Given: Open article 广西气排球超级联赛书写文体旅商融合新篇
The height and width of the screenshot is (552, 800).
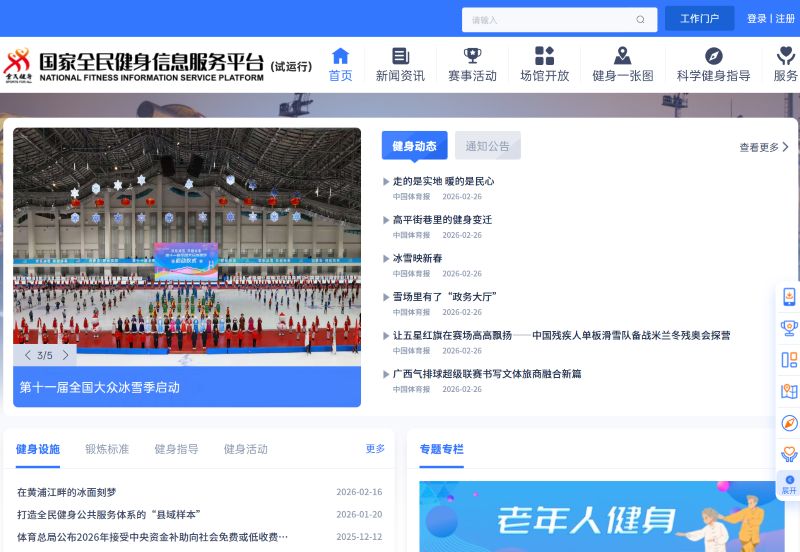Looking at the screenshot, I should point(487,374).
